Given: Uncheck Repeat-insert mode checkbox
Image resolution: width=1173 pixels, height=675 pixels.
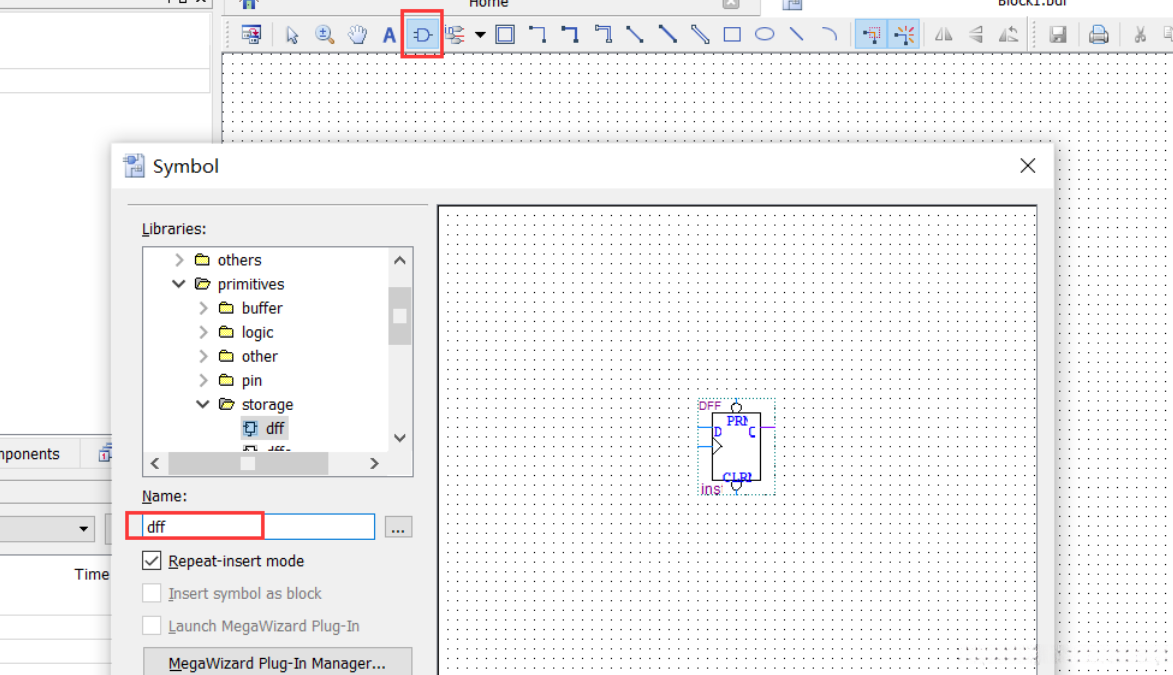Looking at the screenshot, I should (152, 561).
